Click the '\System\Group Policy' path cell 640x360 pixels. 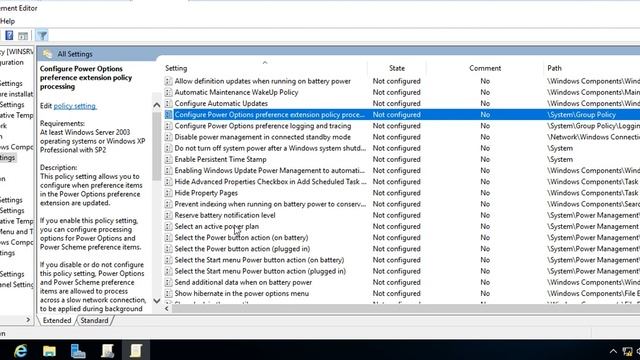(582, 115)
